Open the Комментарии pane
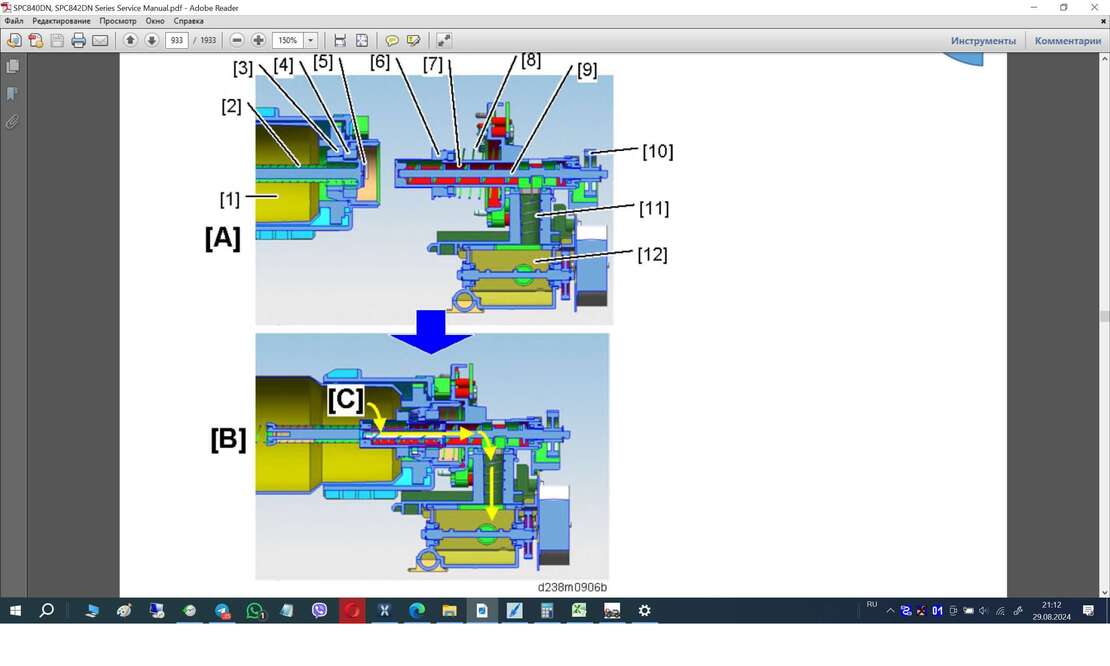The width and height of the screenshot is (1110, 666). [x=1067, y=41]
